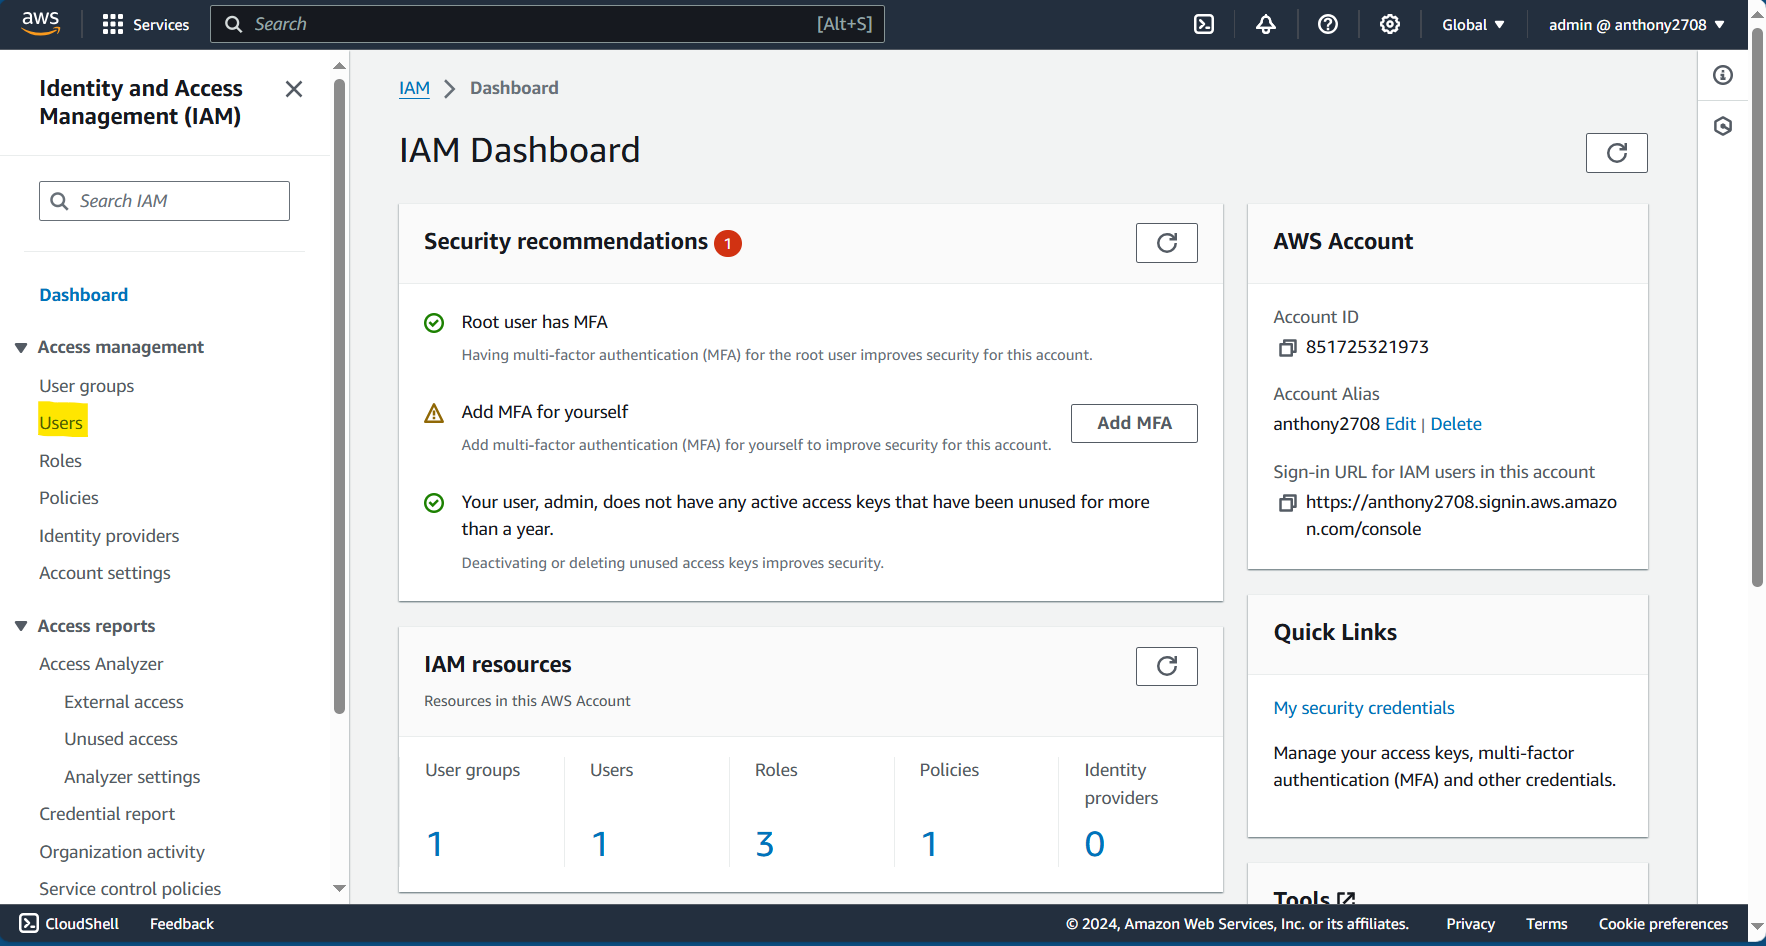Open Feedback in the footer
The width and height of the screenshot is (1766, 946).
point(182,924)
